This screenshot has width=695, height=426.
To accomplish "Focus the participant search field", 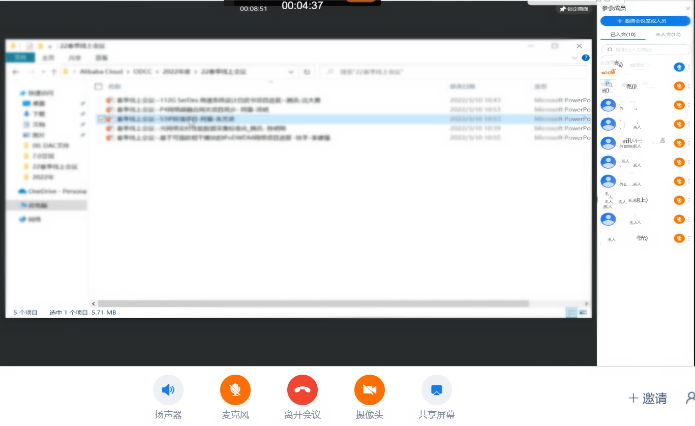I will (x=645, y=50).
